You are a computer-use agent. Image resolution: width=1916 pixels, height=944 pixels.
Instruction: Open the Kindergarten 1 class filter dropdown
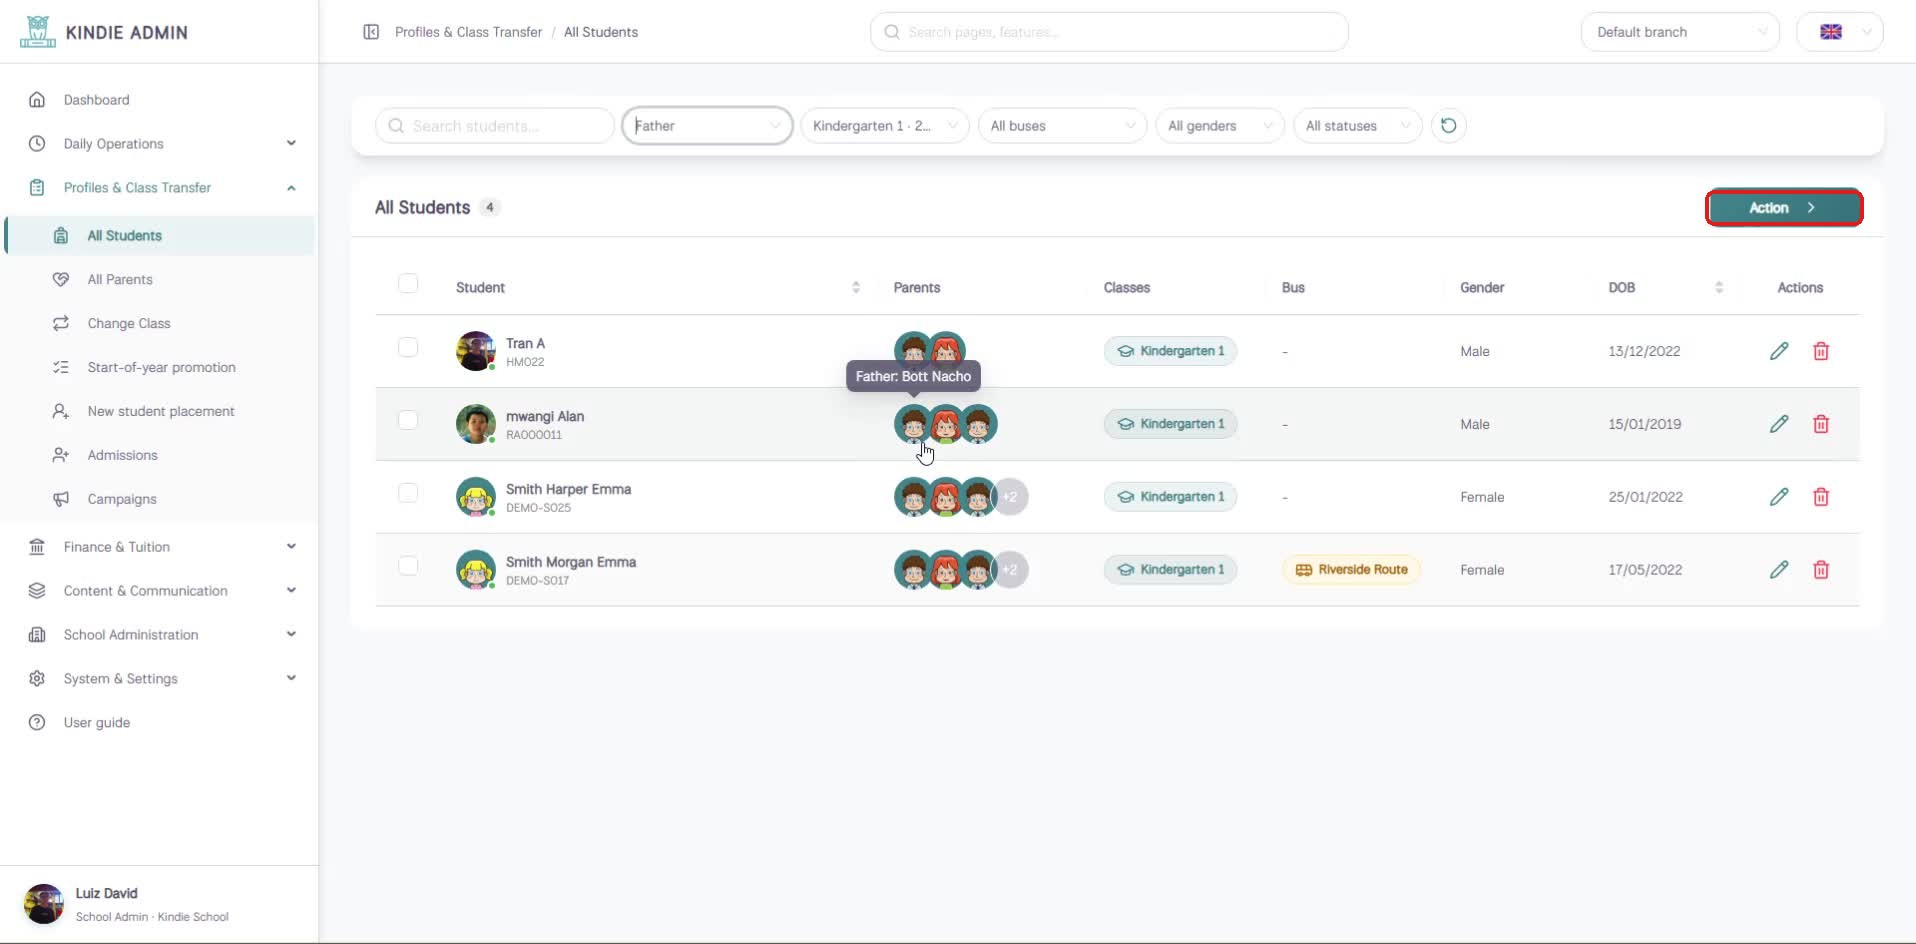(x=885, y=126)
